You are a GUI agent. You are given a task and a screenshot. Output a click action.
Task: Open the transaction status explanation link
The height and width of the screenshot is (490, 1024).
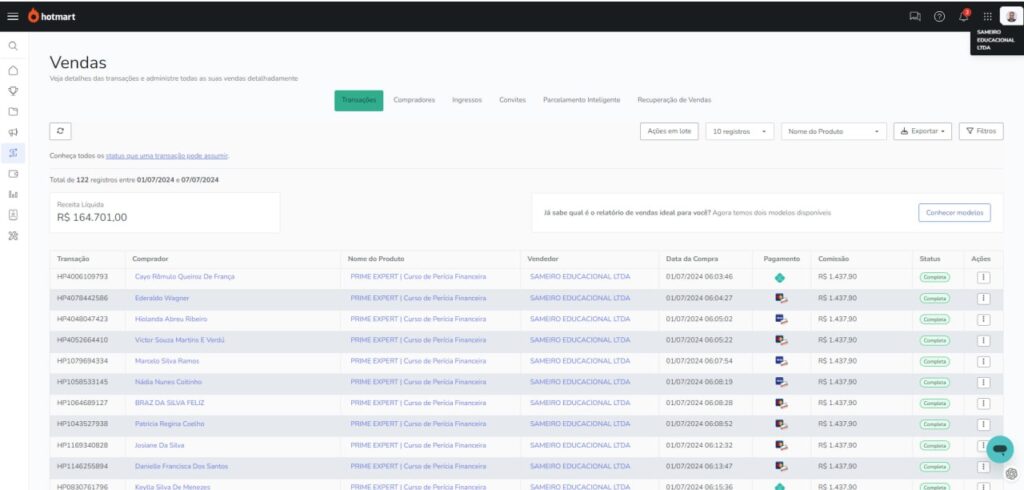pos(167,156)
